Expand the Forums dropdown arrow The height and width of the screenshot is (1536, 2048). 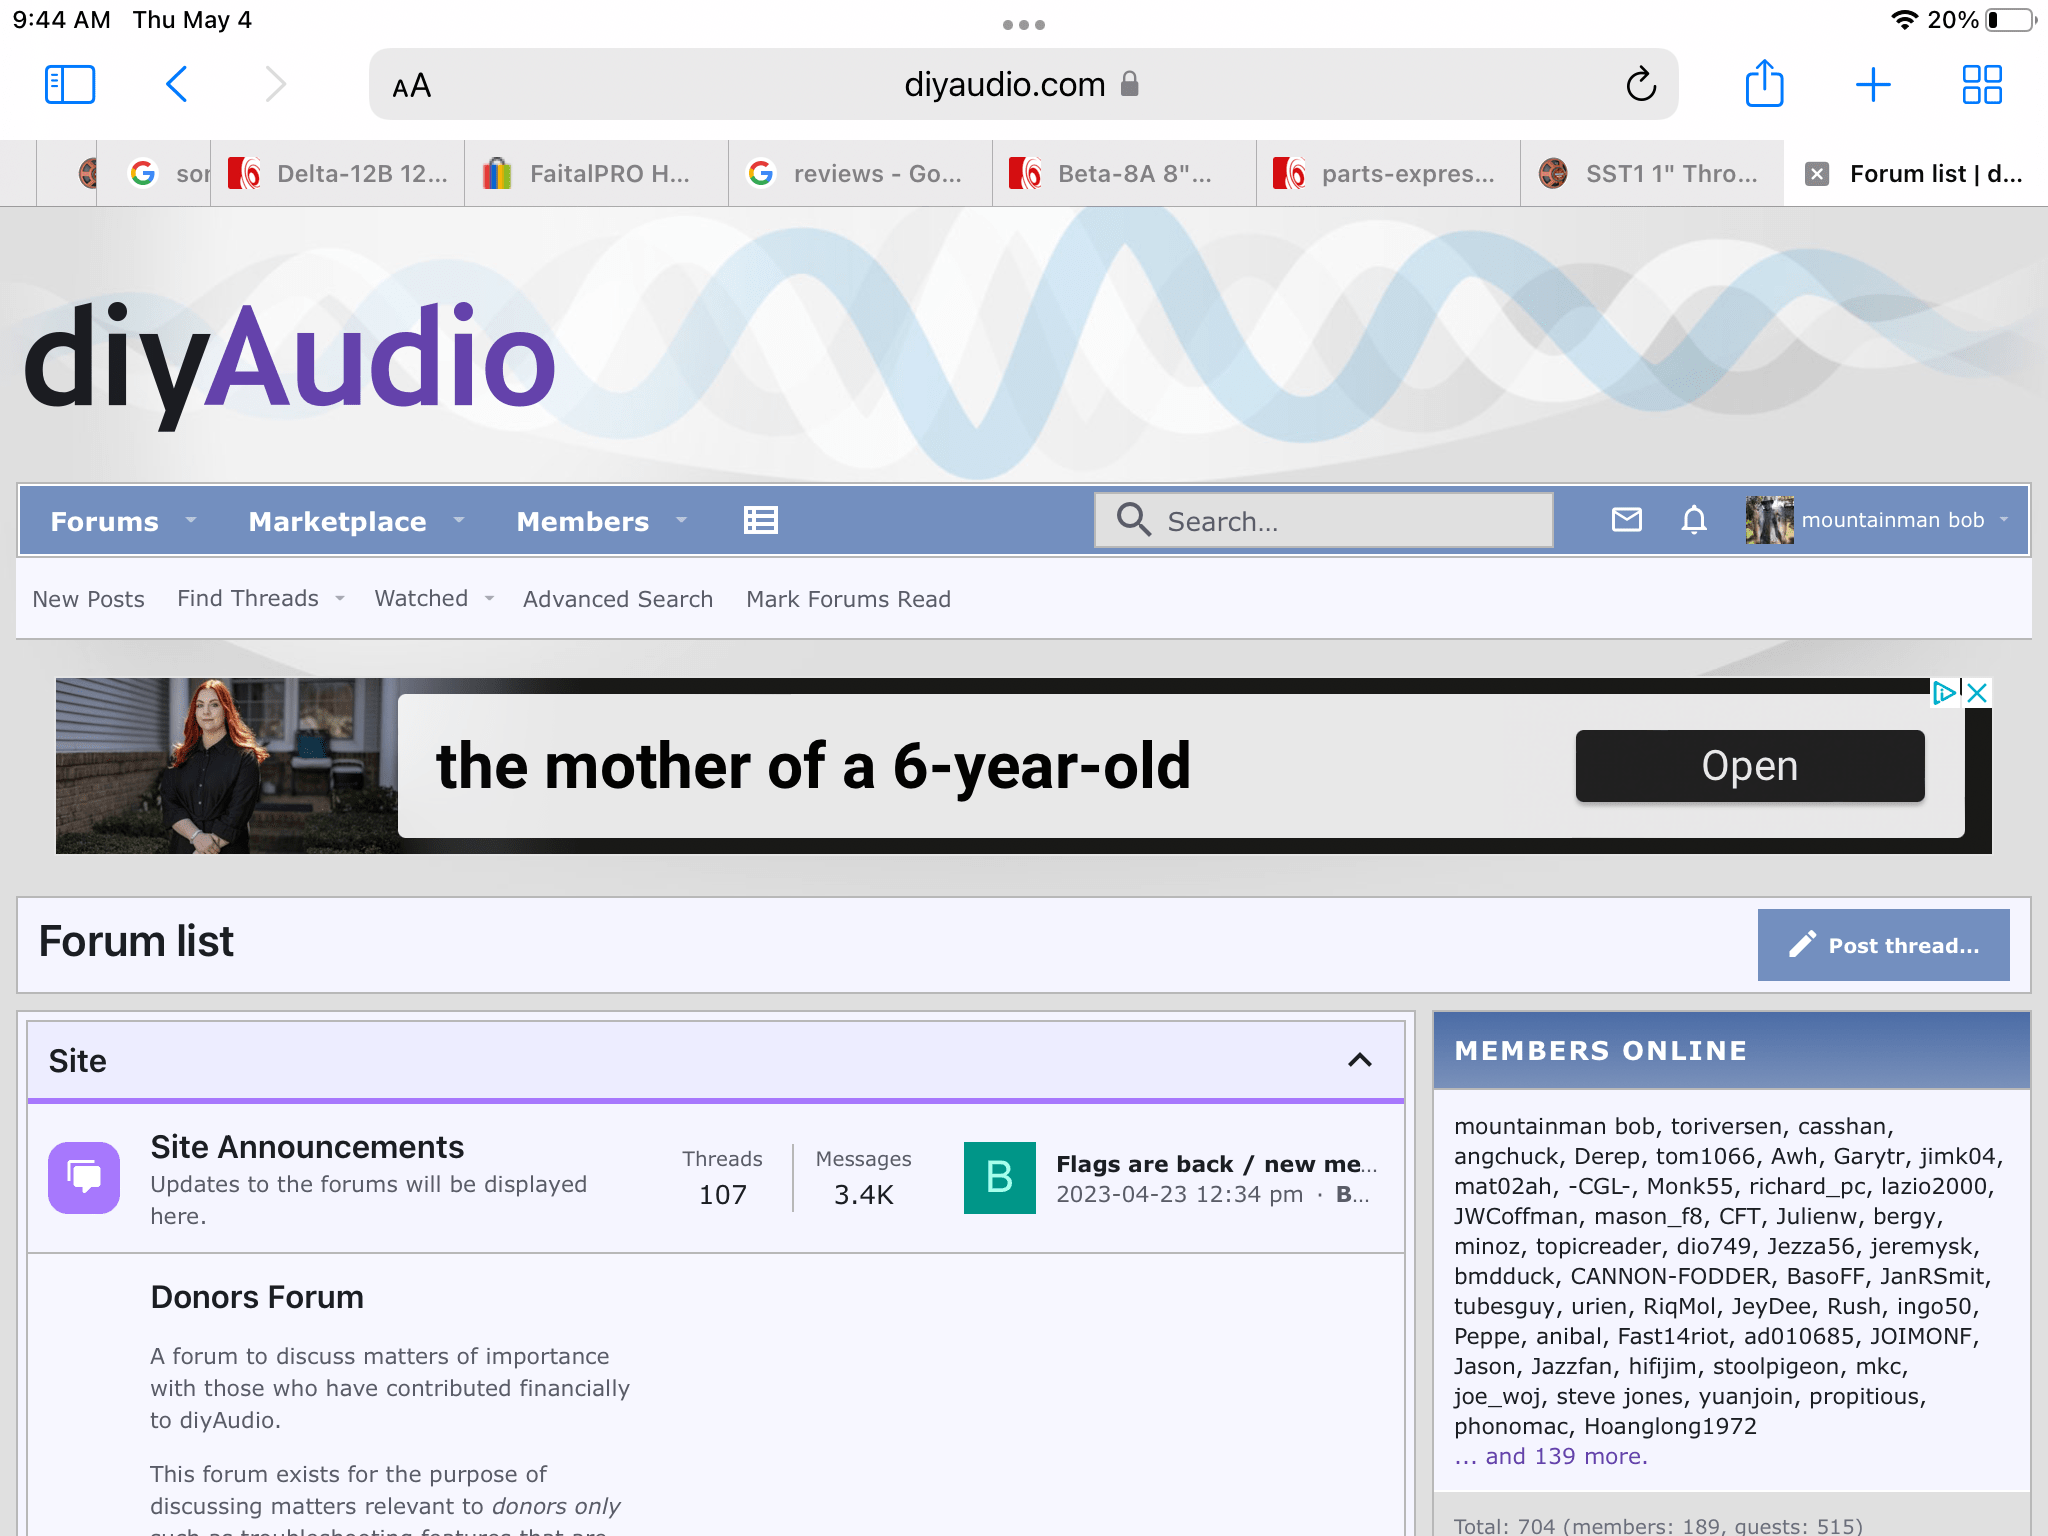point(190,520)
